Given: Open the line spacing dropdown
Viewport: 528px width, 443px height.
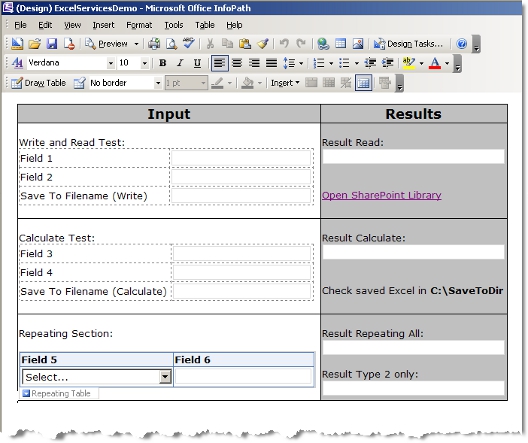Looking at the screenshot, I should point(301,63).
